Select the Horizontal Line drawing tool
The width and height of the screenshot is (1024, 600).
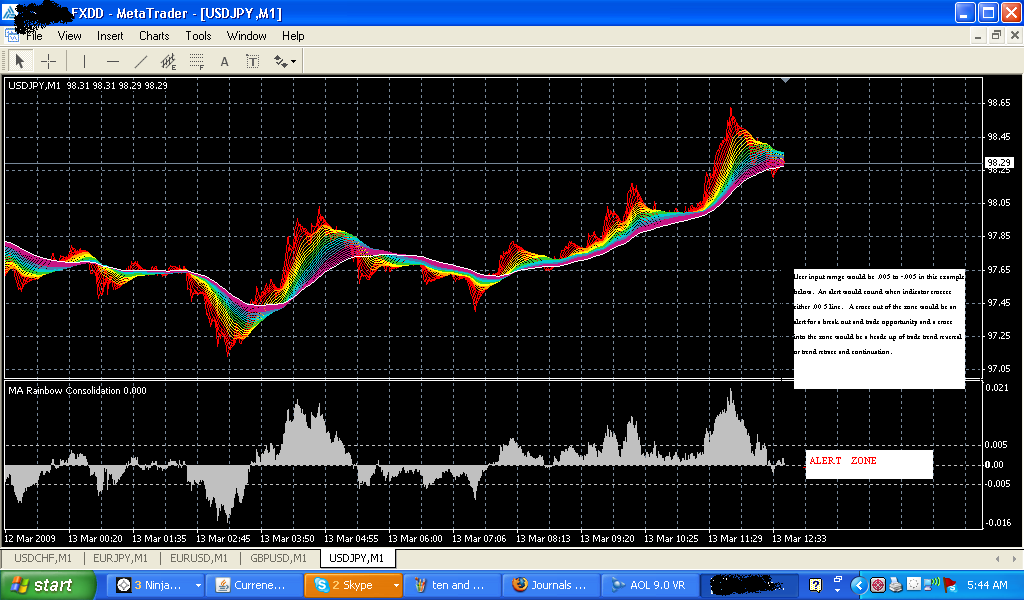pos(112,61)
